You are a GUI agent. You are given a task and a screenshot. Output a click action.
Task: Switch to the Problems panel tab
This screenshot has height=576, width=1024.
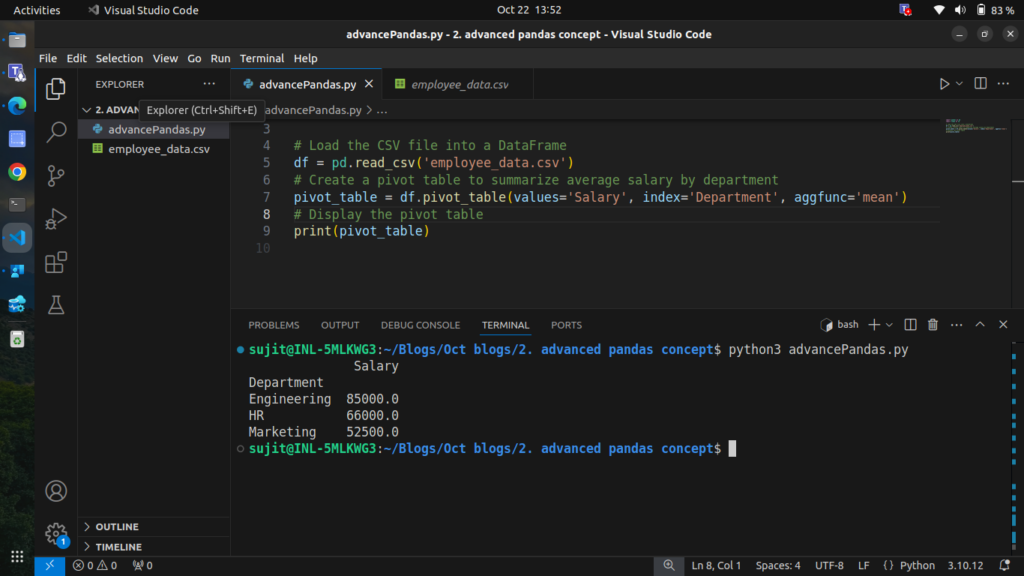[x=274, y=325]
